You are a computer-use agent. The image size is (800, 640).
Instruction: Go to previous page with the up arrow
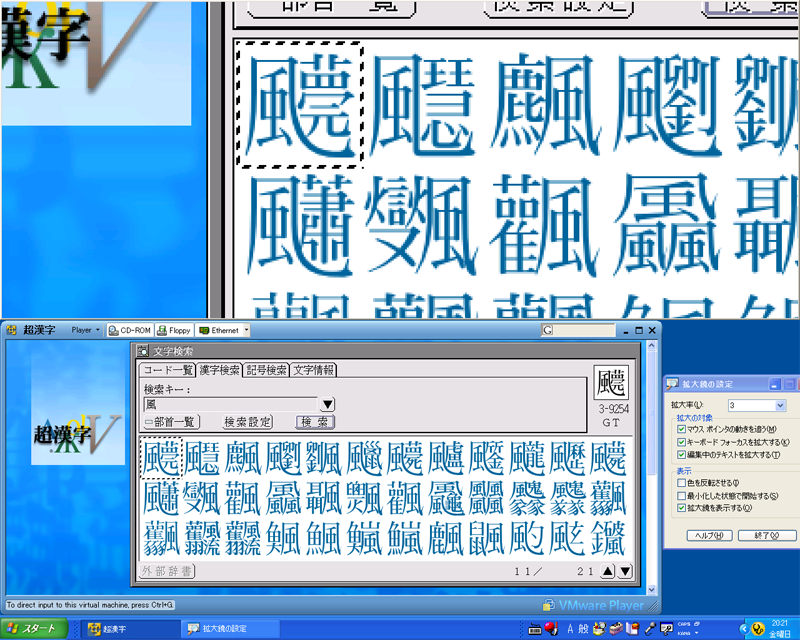click(607, 572)
